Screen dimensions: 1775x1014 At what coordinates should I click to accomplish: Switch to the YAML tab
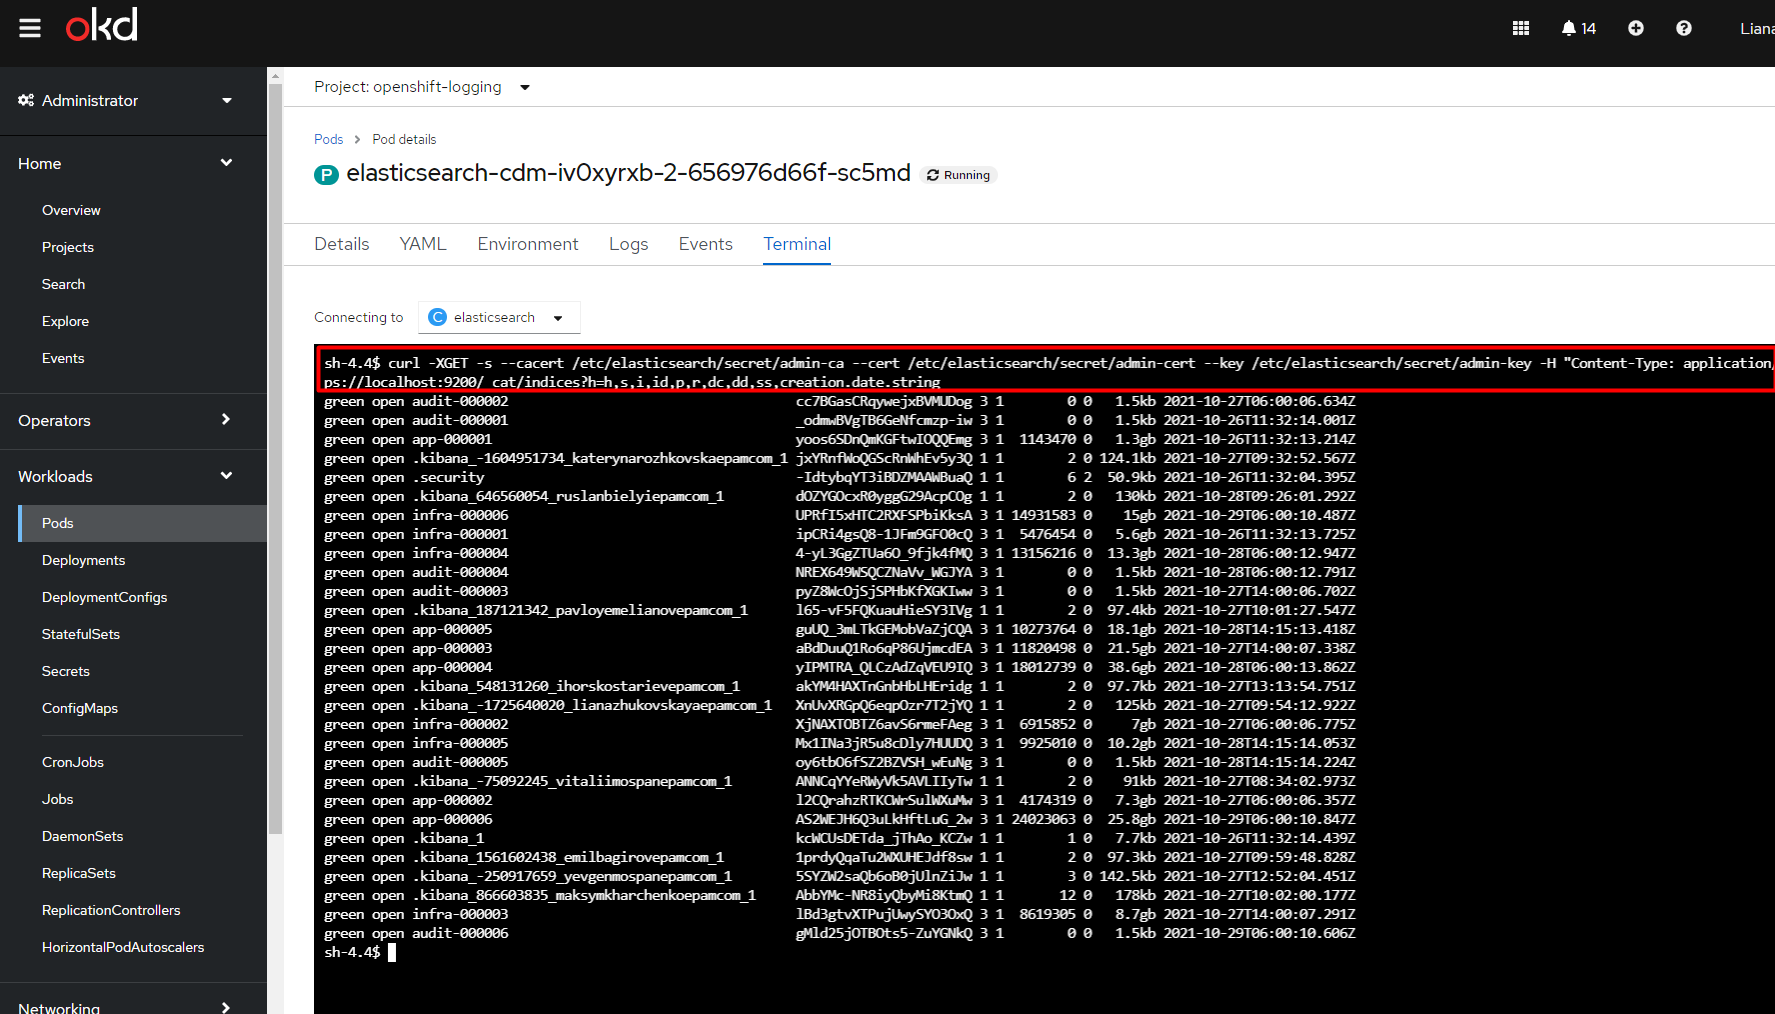point(422,244)
